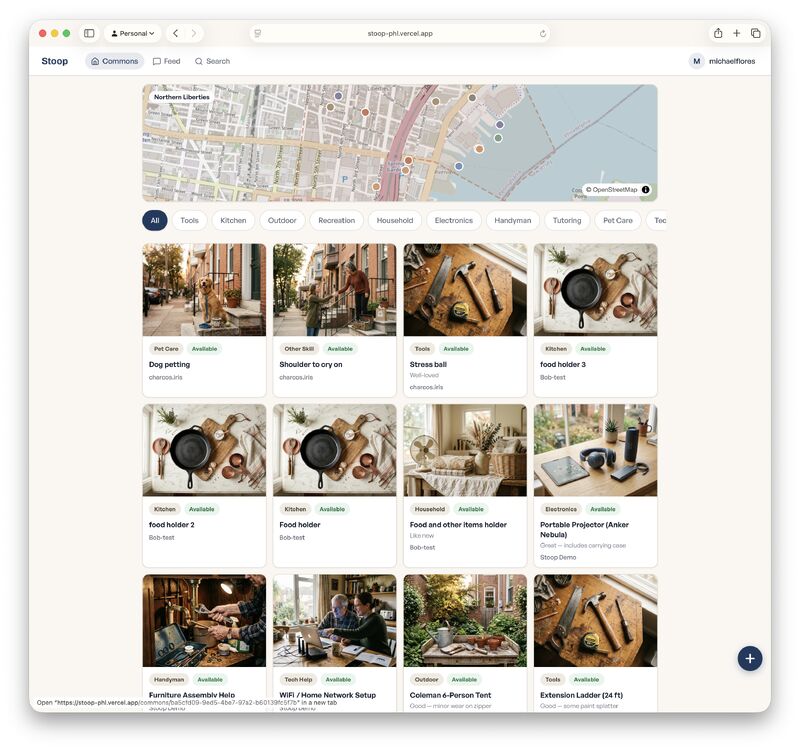
Task: Click the floating plus add-listing button
Action: (x=749, y=658)
